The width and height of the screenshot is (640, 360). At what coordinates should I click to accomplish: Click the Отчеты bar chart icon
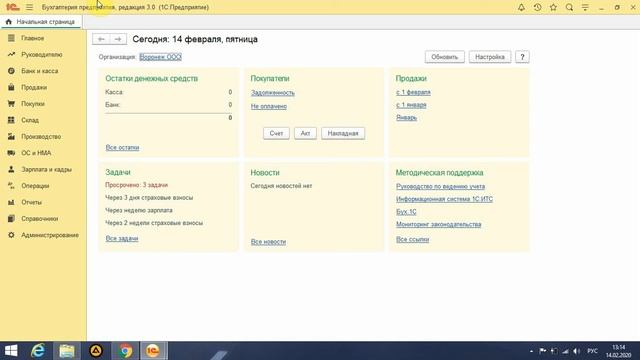(11, 202)
